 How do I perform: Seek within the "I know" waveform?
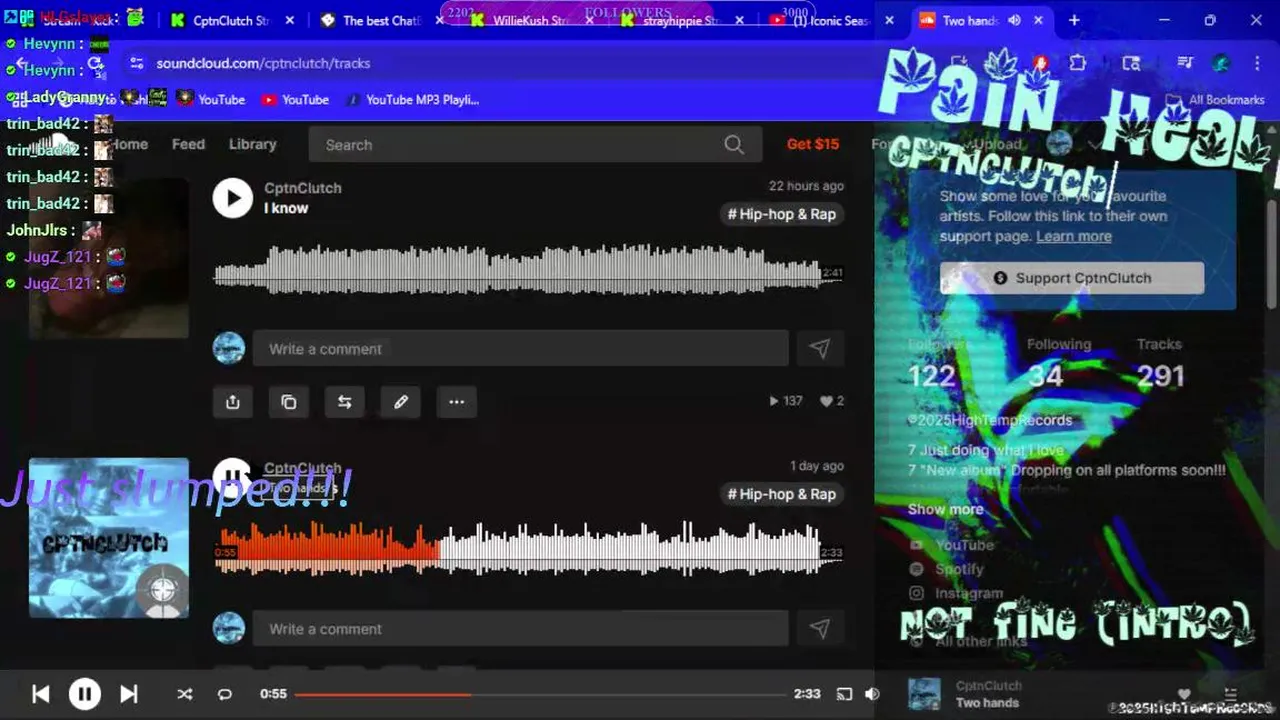(528, 270)
